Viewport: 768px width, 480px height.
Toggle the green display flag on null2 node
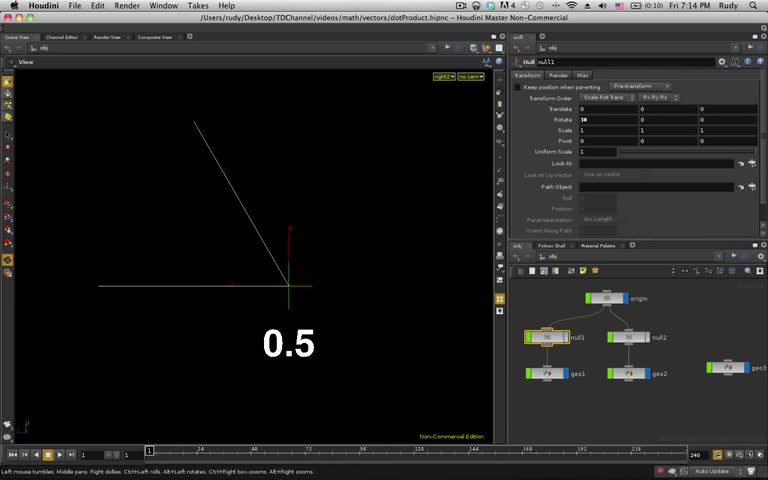tap(610, 337)
